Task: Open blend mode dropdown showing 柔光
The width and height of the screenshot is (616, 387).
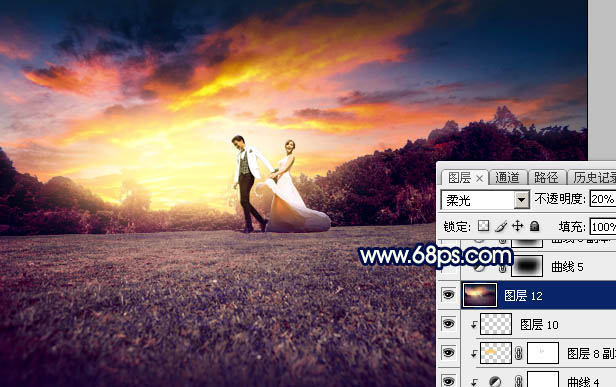Action: [x=485, y=200]
